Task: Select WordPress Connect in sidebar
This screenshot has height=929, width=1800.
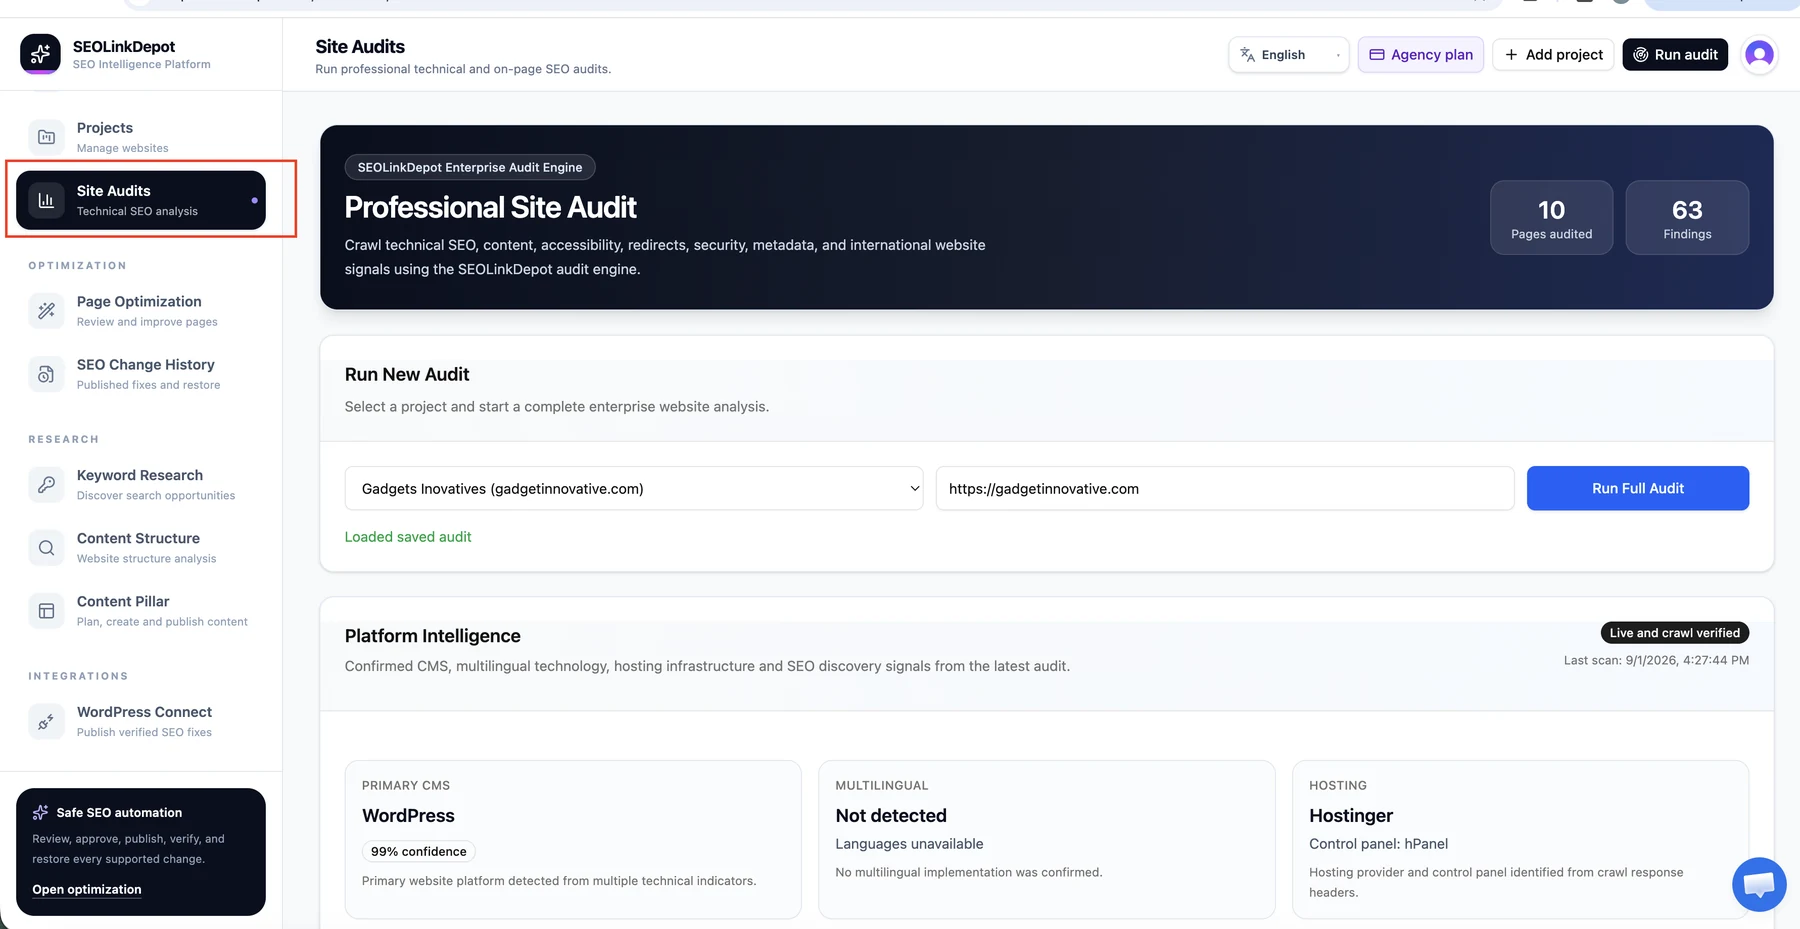Action: [x=141, y=721]
